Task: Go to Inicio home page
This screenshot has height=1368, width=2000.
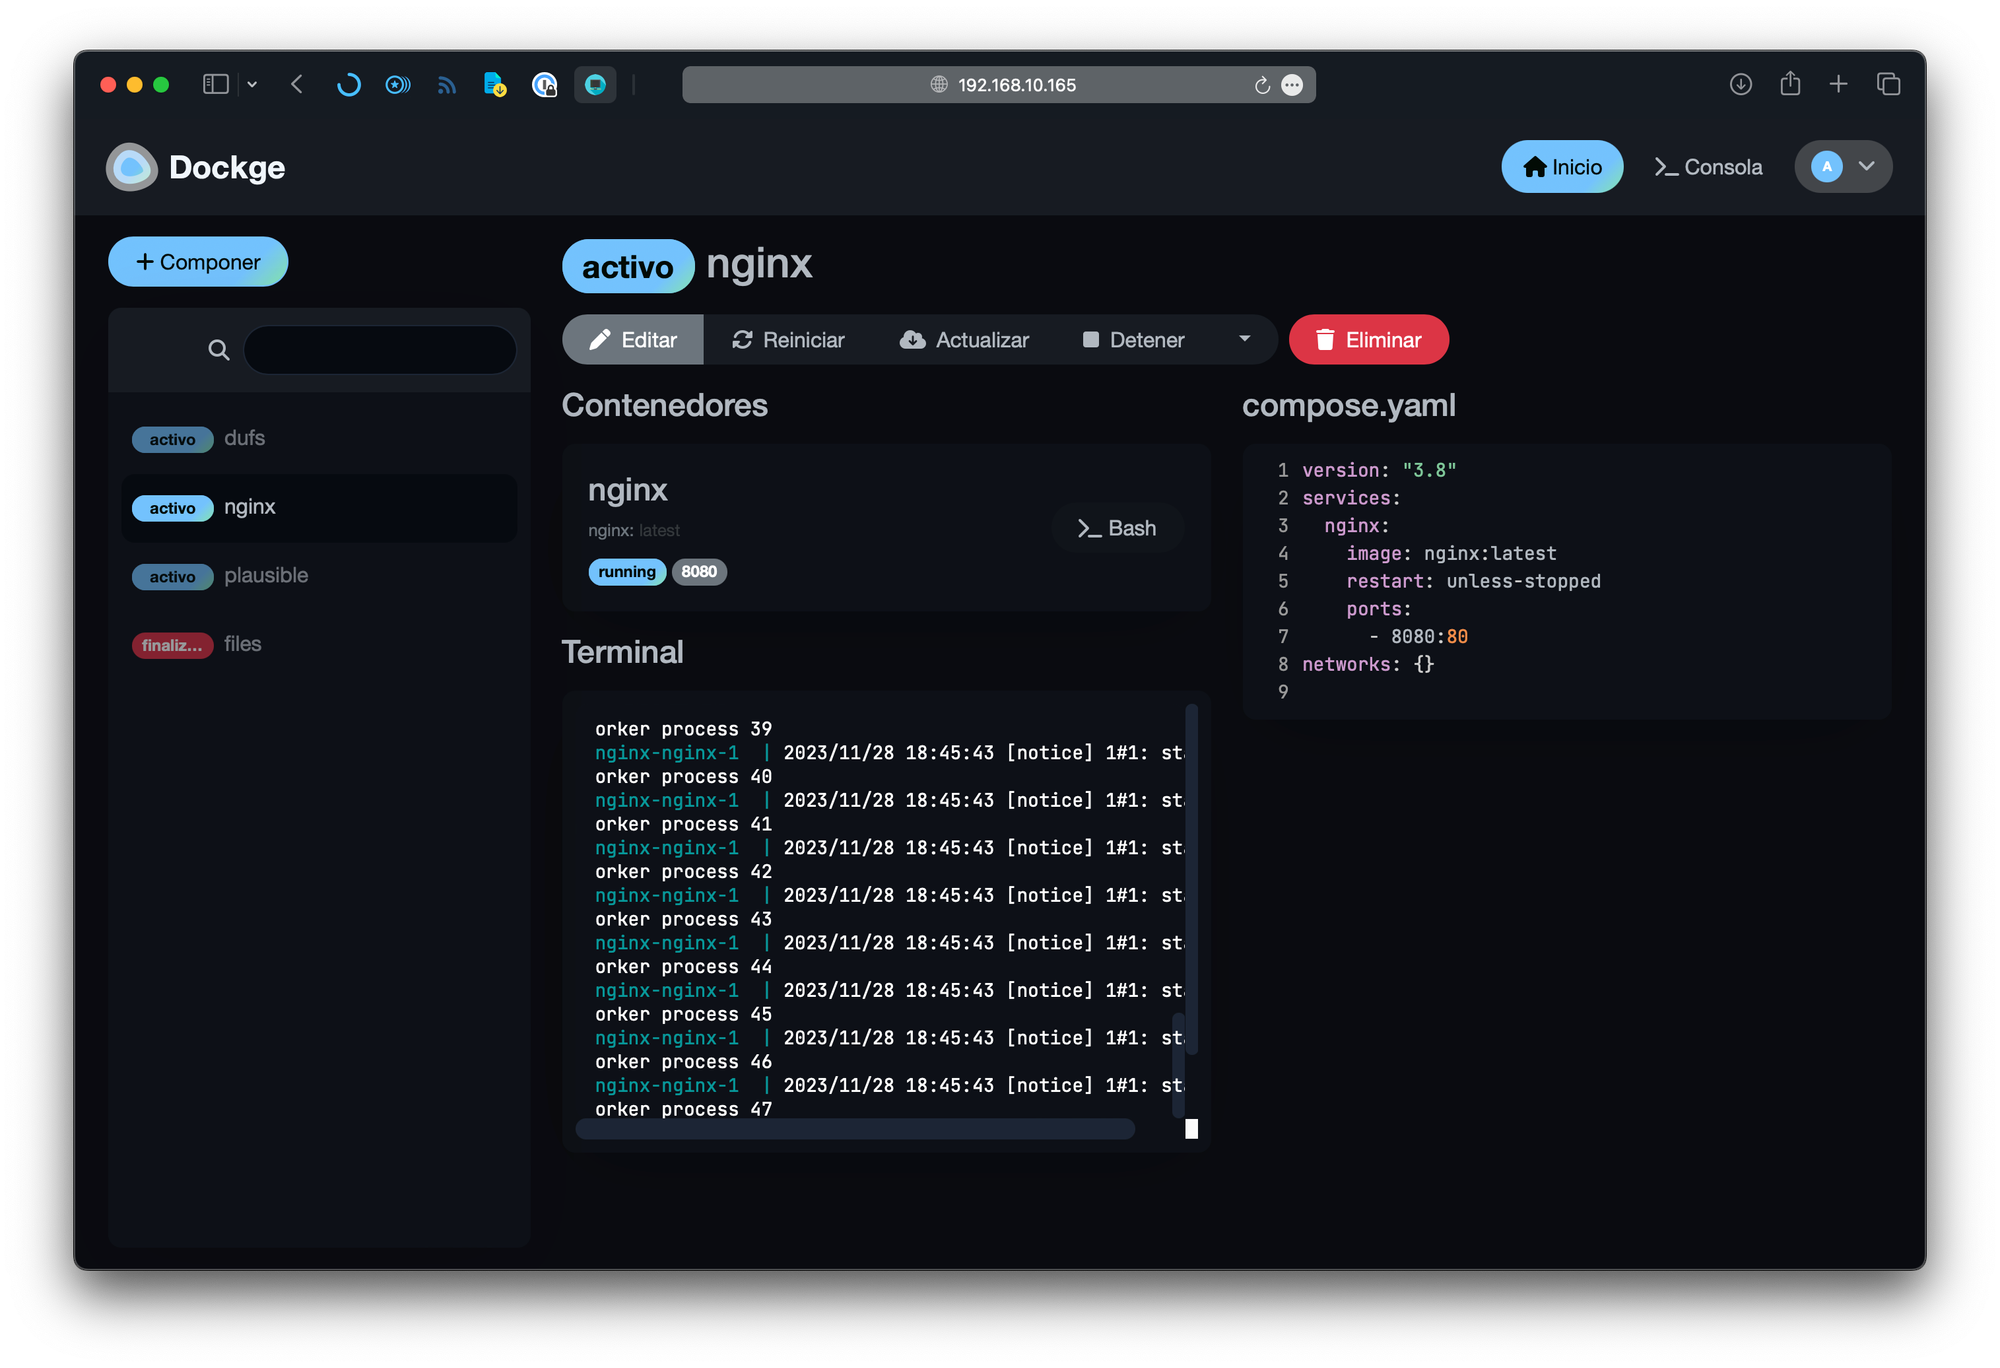Action: point(1562,167)
